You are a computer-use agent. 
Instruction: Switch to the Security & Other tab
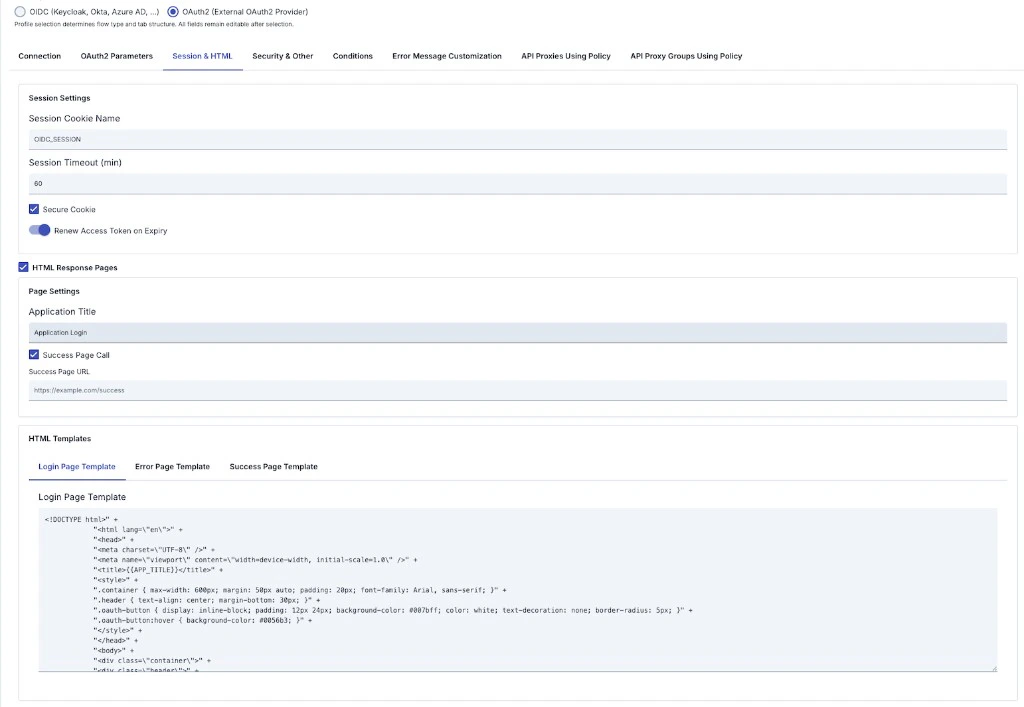click(282, 57)
